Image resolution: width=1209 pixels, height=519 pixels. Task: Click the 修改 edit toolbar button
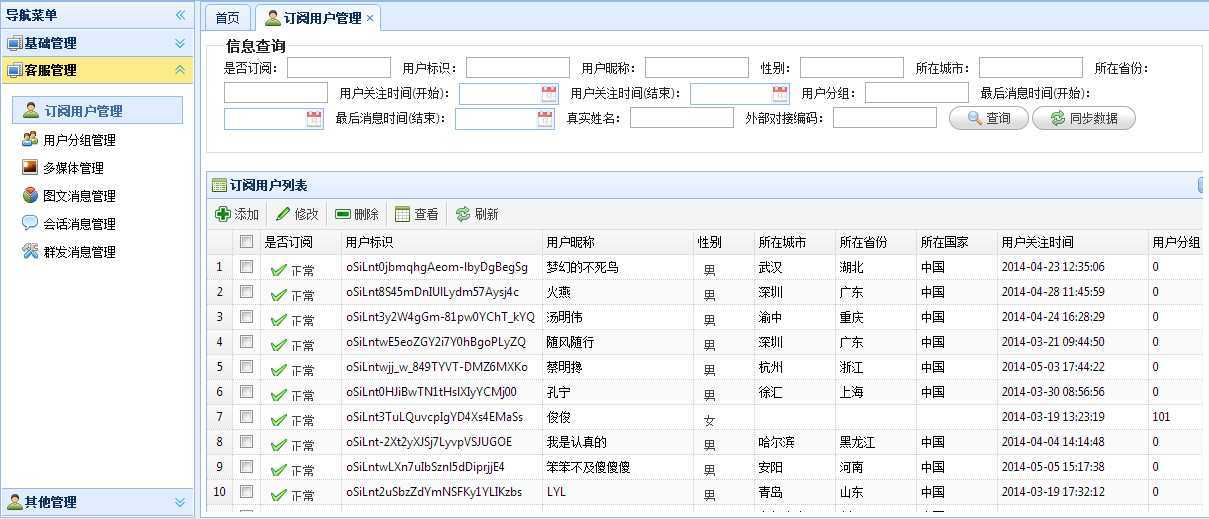point(297,214)
